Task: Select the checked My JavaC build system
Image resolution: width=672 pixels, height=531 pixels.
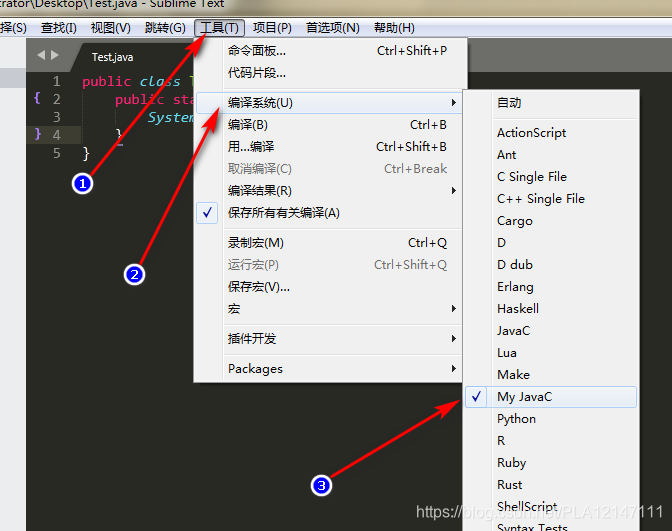Action: (551, 397)
